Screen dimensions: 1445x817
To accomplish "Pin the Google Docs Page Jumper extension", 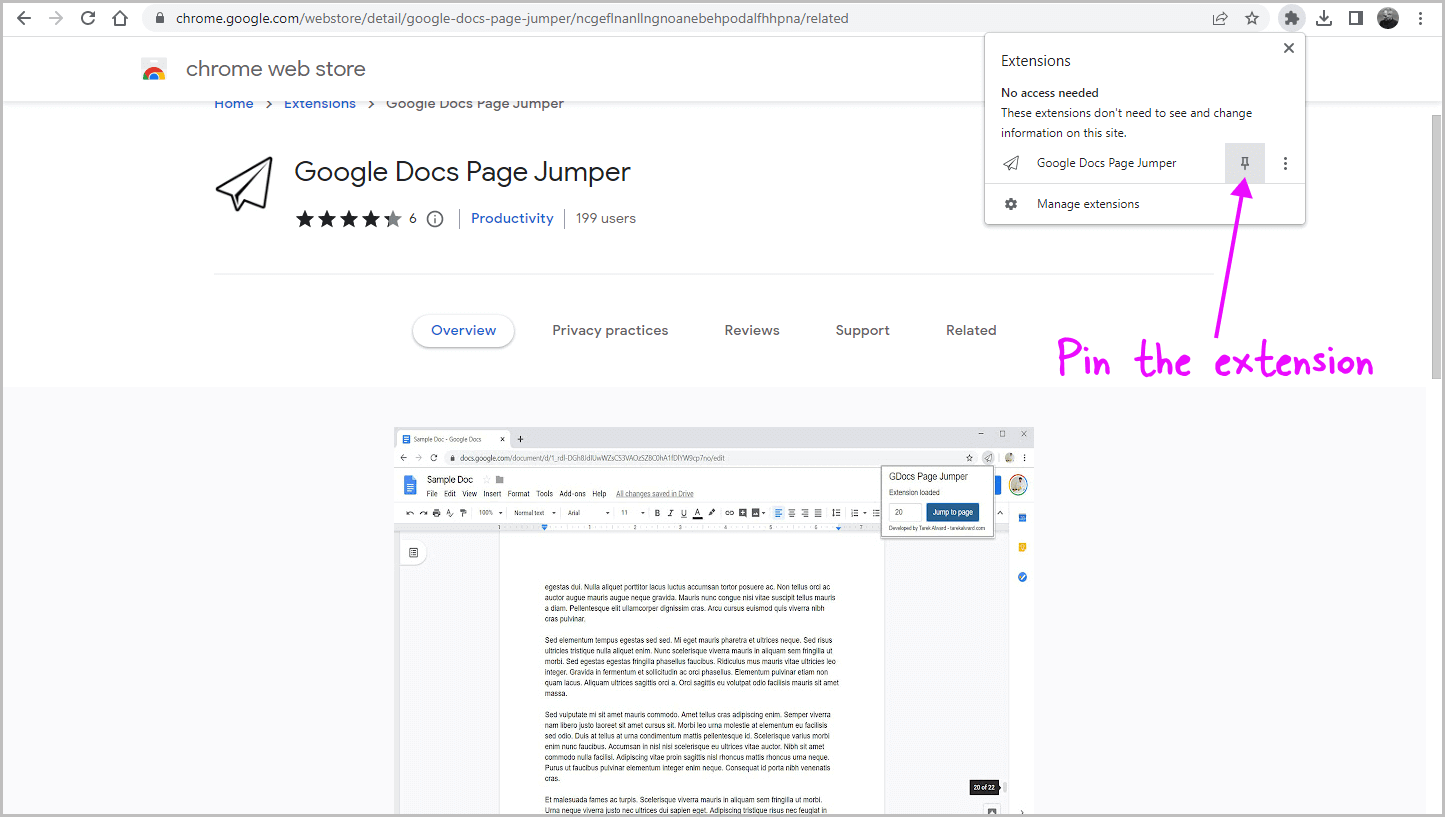I will [x=1244, y=162].
